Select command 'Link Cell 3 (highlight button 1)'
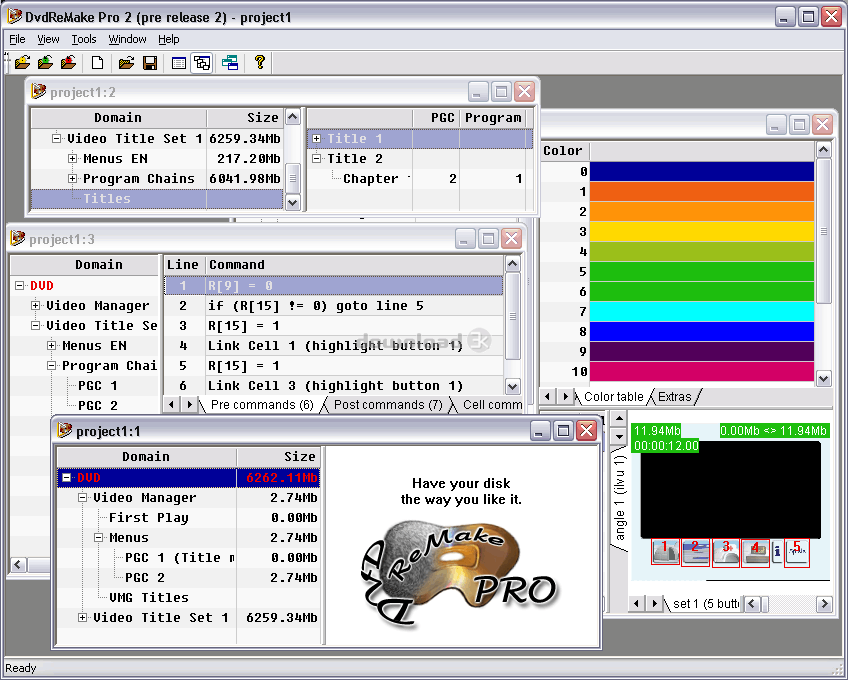The image size is (848, 680). [335, 386]
